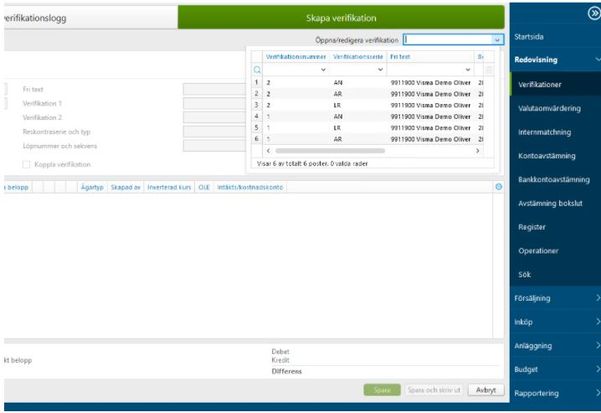Screen dimensions: 601x413
Task: Click the Ägartyp column header
Action: [92, 187]
